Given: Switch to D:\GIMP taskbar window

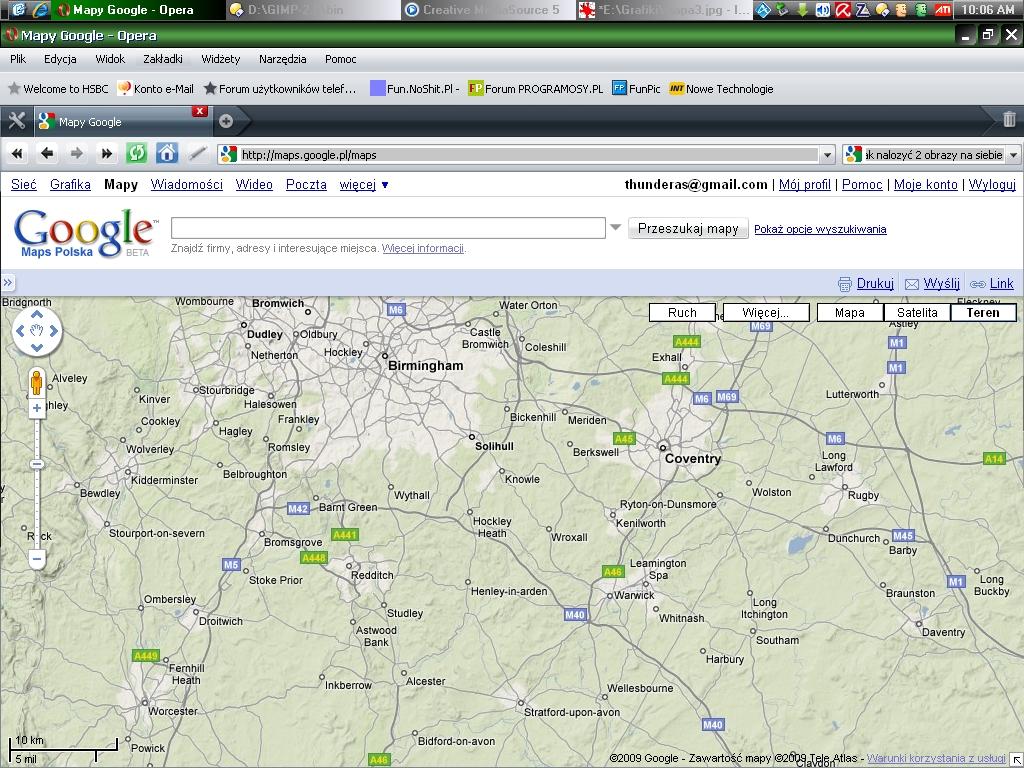Looking at the screenshot, I should 312,10.
